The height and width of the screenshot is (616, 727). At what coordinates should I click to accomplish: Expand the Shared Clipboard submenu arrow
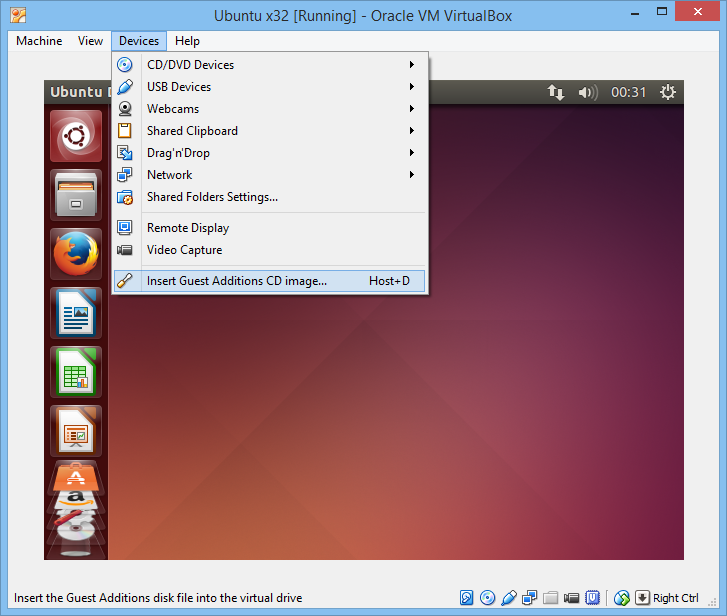click(x=411, y=131)
